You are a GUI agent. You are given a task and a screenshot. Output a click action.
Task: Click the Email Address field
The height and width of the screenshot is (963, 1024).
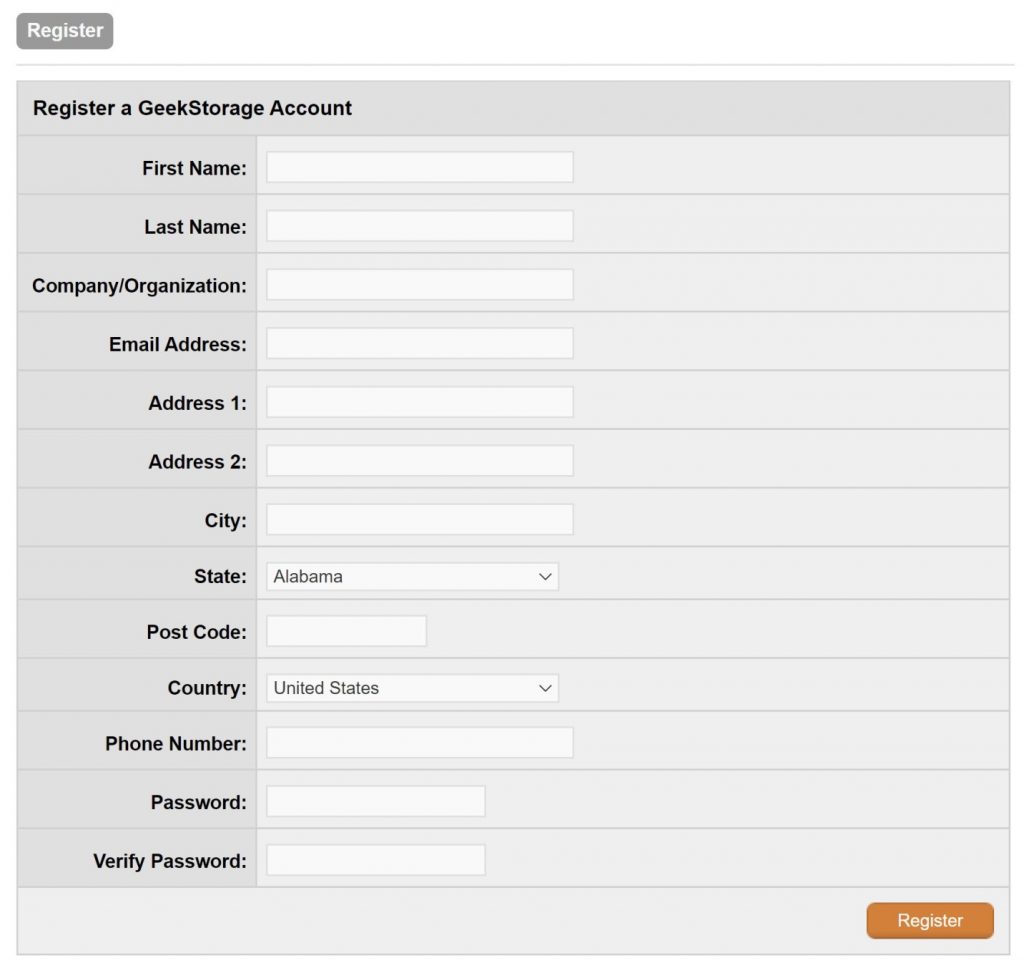pos(420,343)
